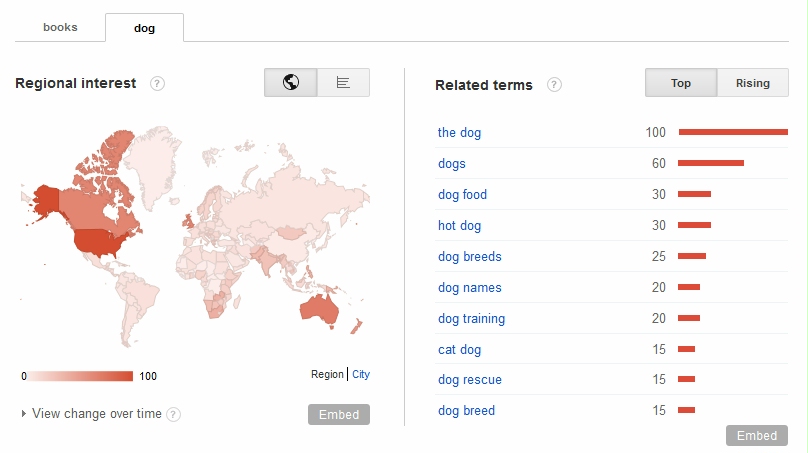Open the 'dog food' related term link
Image resolution: width=808 pixels, height=453 pixels.
coord(462,194)
